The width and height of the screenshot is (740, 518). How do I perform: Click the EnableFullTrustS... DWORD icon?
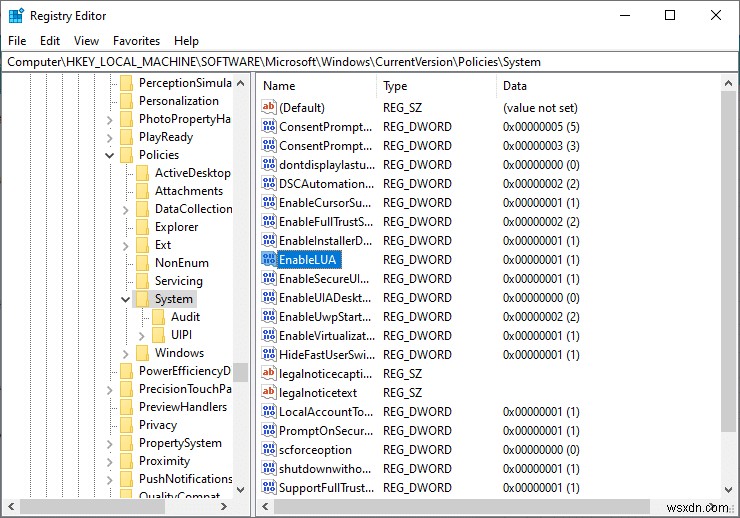tap(269, 221)
